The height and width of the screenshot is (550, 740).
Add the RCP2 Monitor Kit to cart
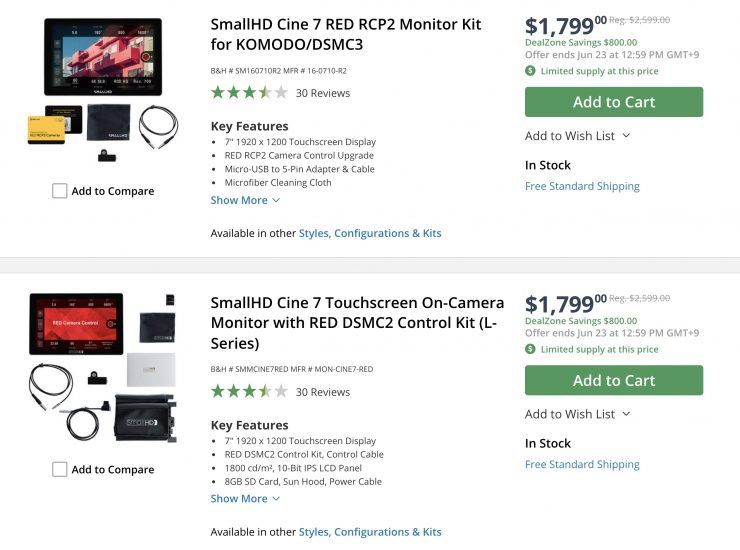click(x=613, y=102)
